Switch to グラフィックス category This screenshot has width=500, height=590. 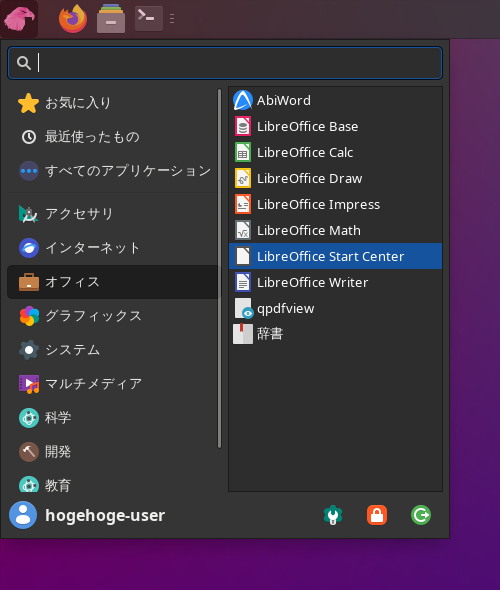112,316
